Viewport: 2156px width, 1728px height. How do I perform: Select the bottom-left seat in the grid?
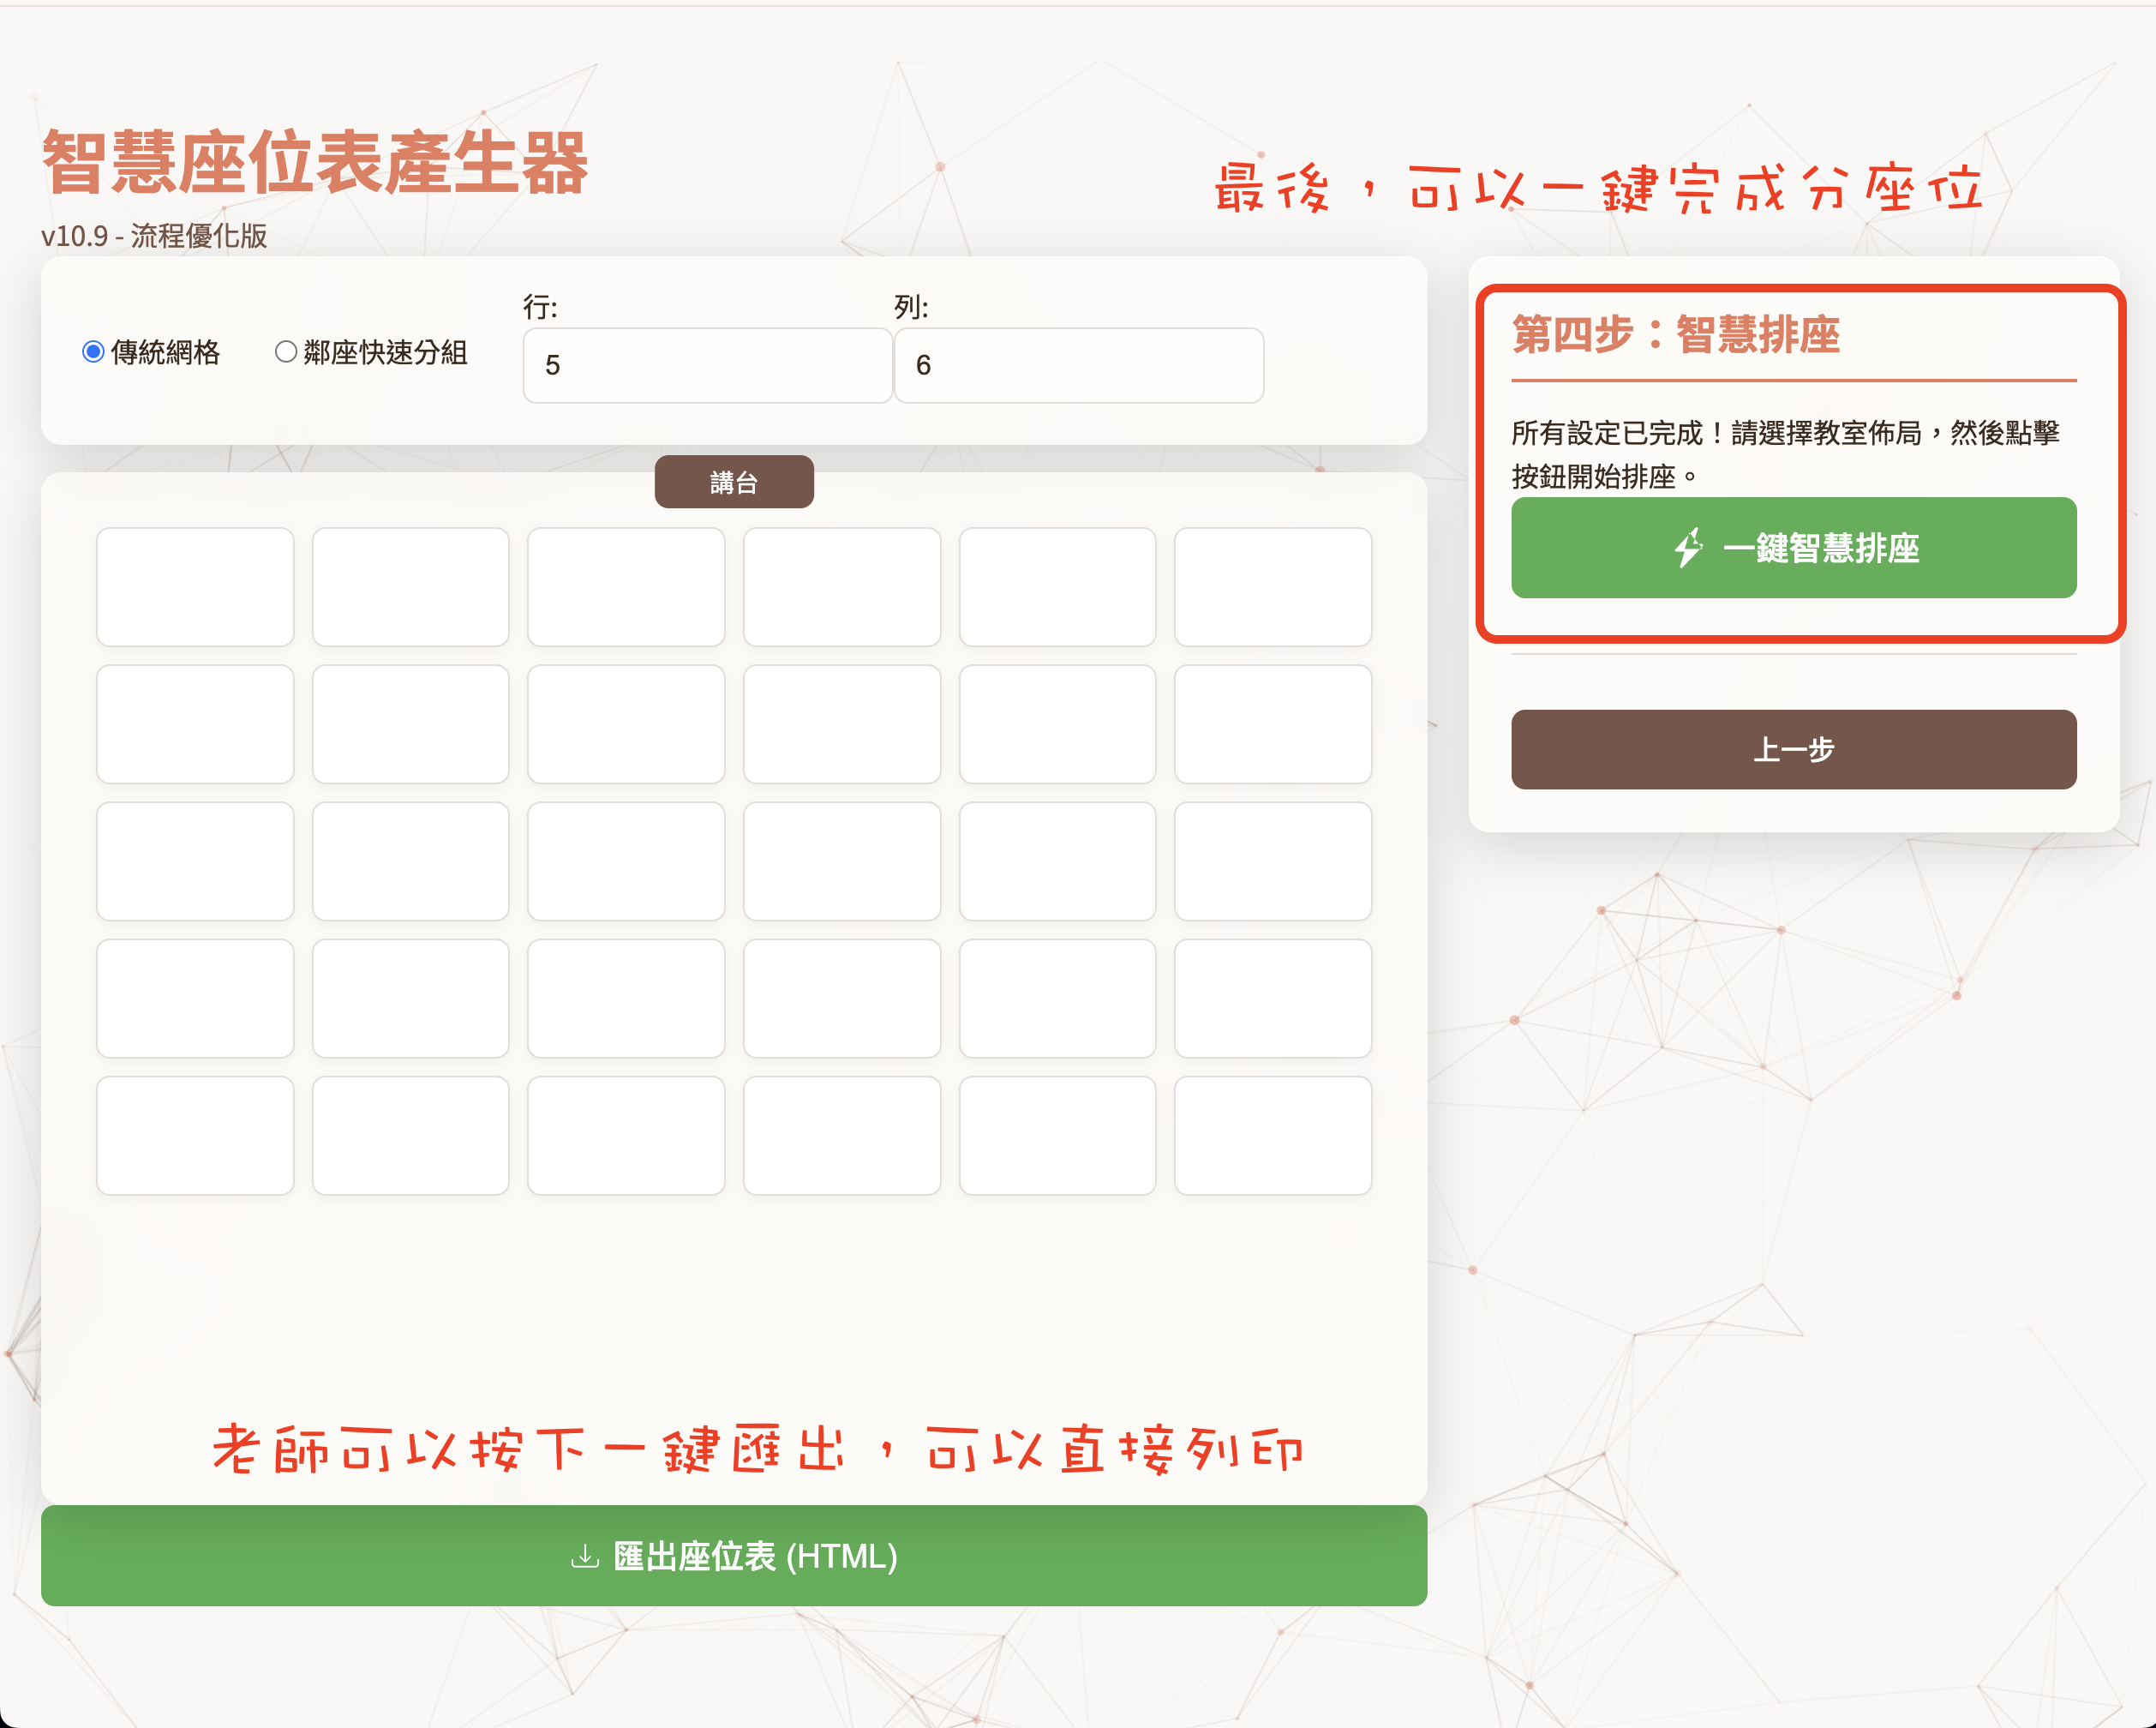195,1135
